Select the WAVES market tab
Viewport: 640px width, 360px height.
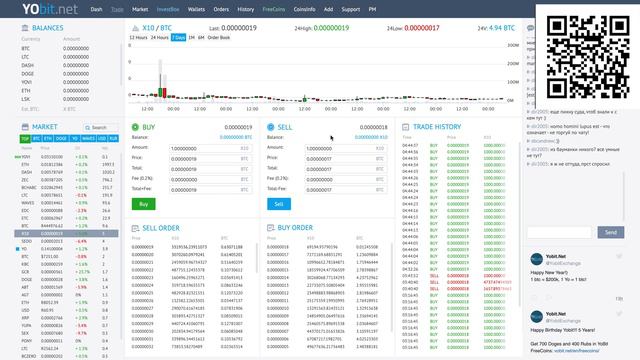point(88,139)
